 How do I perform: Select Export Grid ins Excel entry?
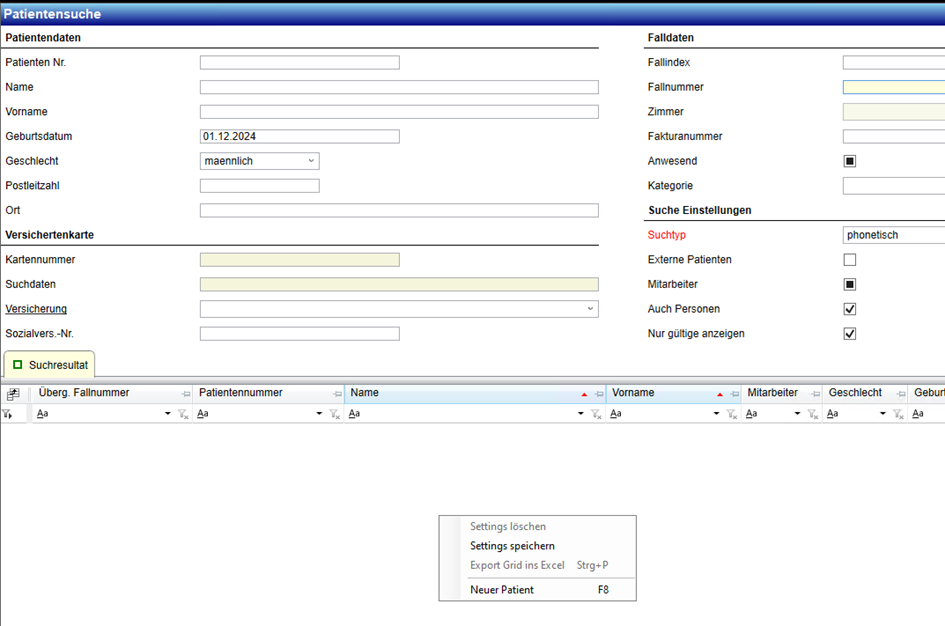538,565
